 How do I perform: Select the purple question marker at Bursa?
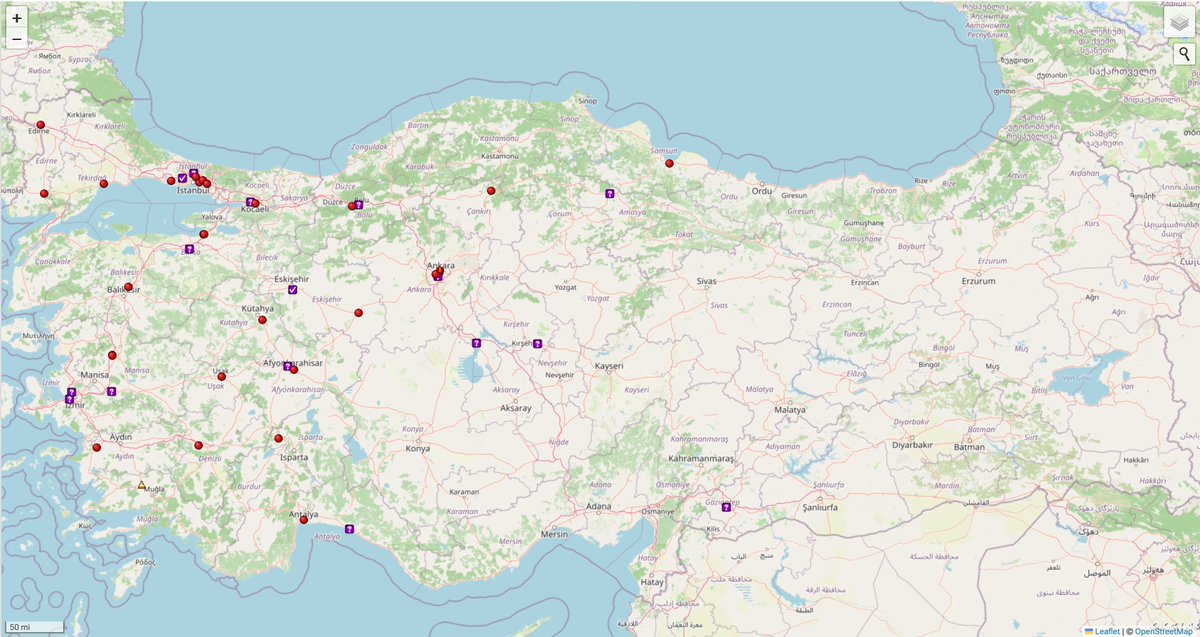pos(189,249)
